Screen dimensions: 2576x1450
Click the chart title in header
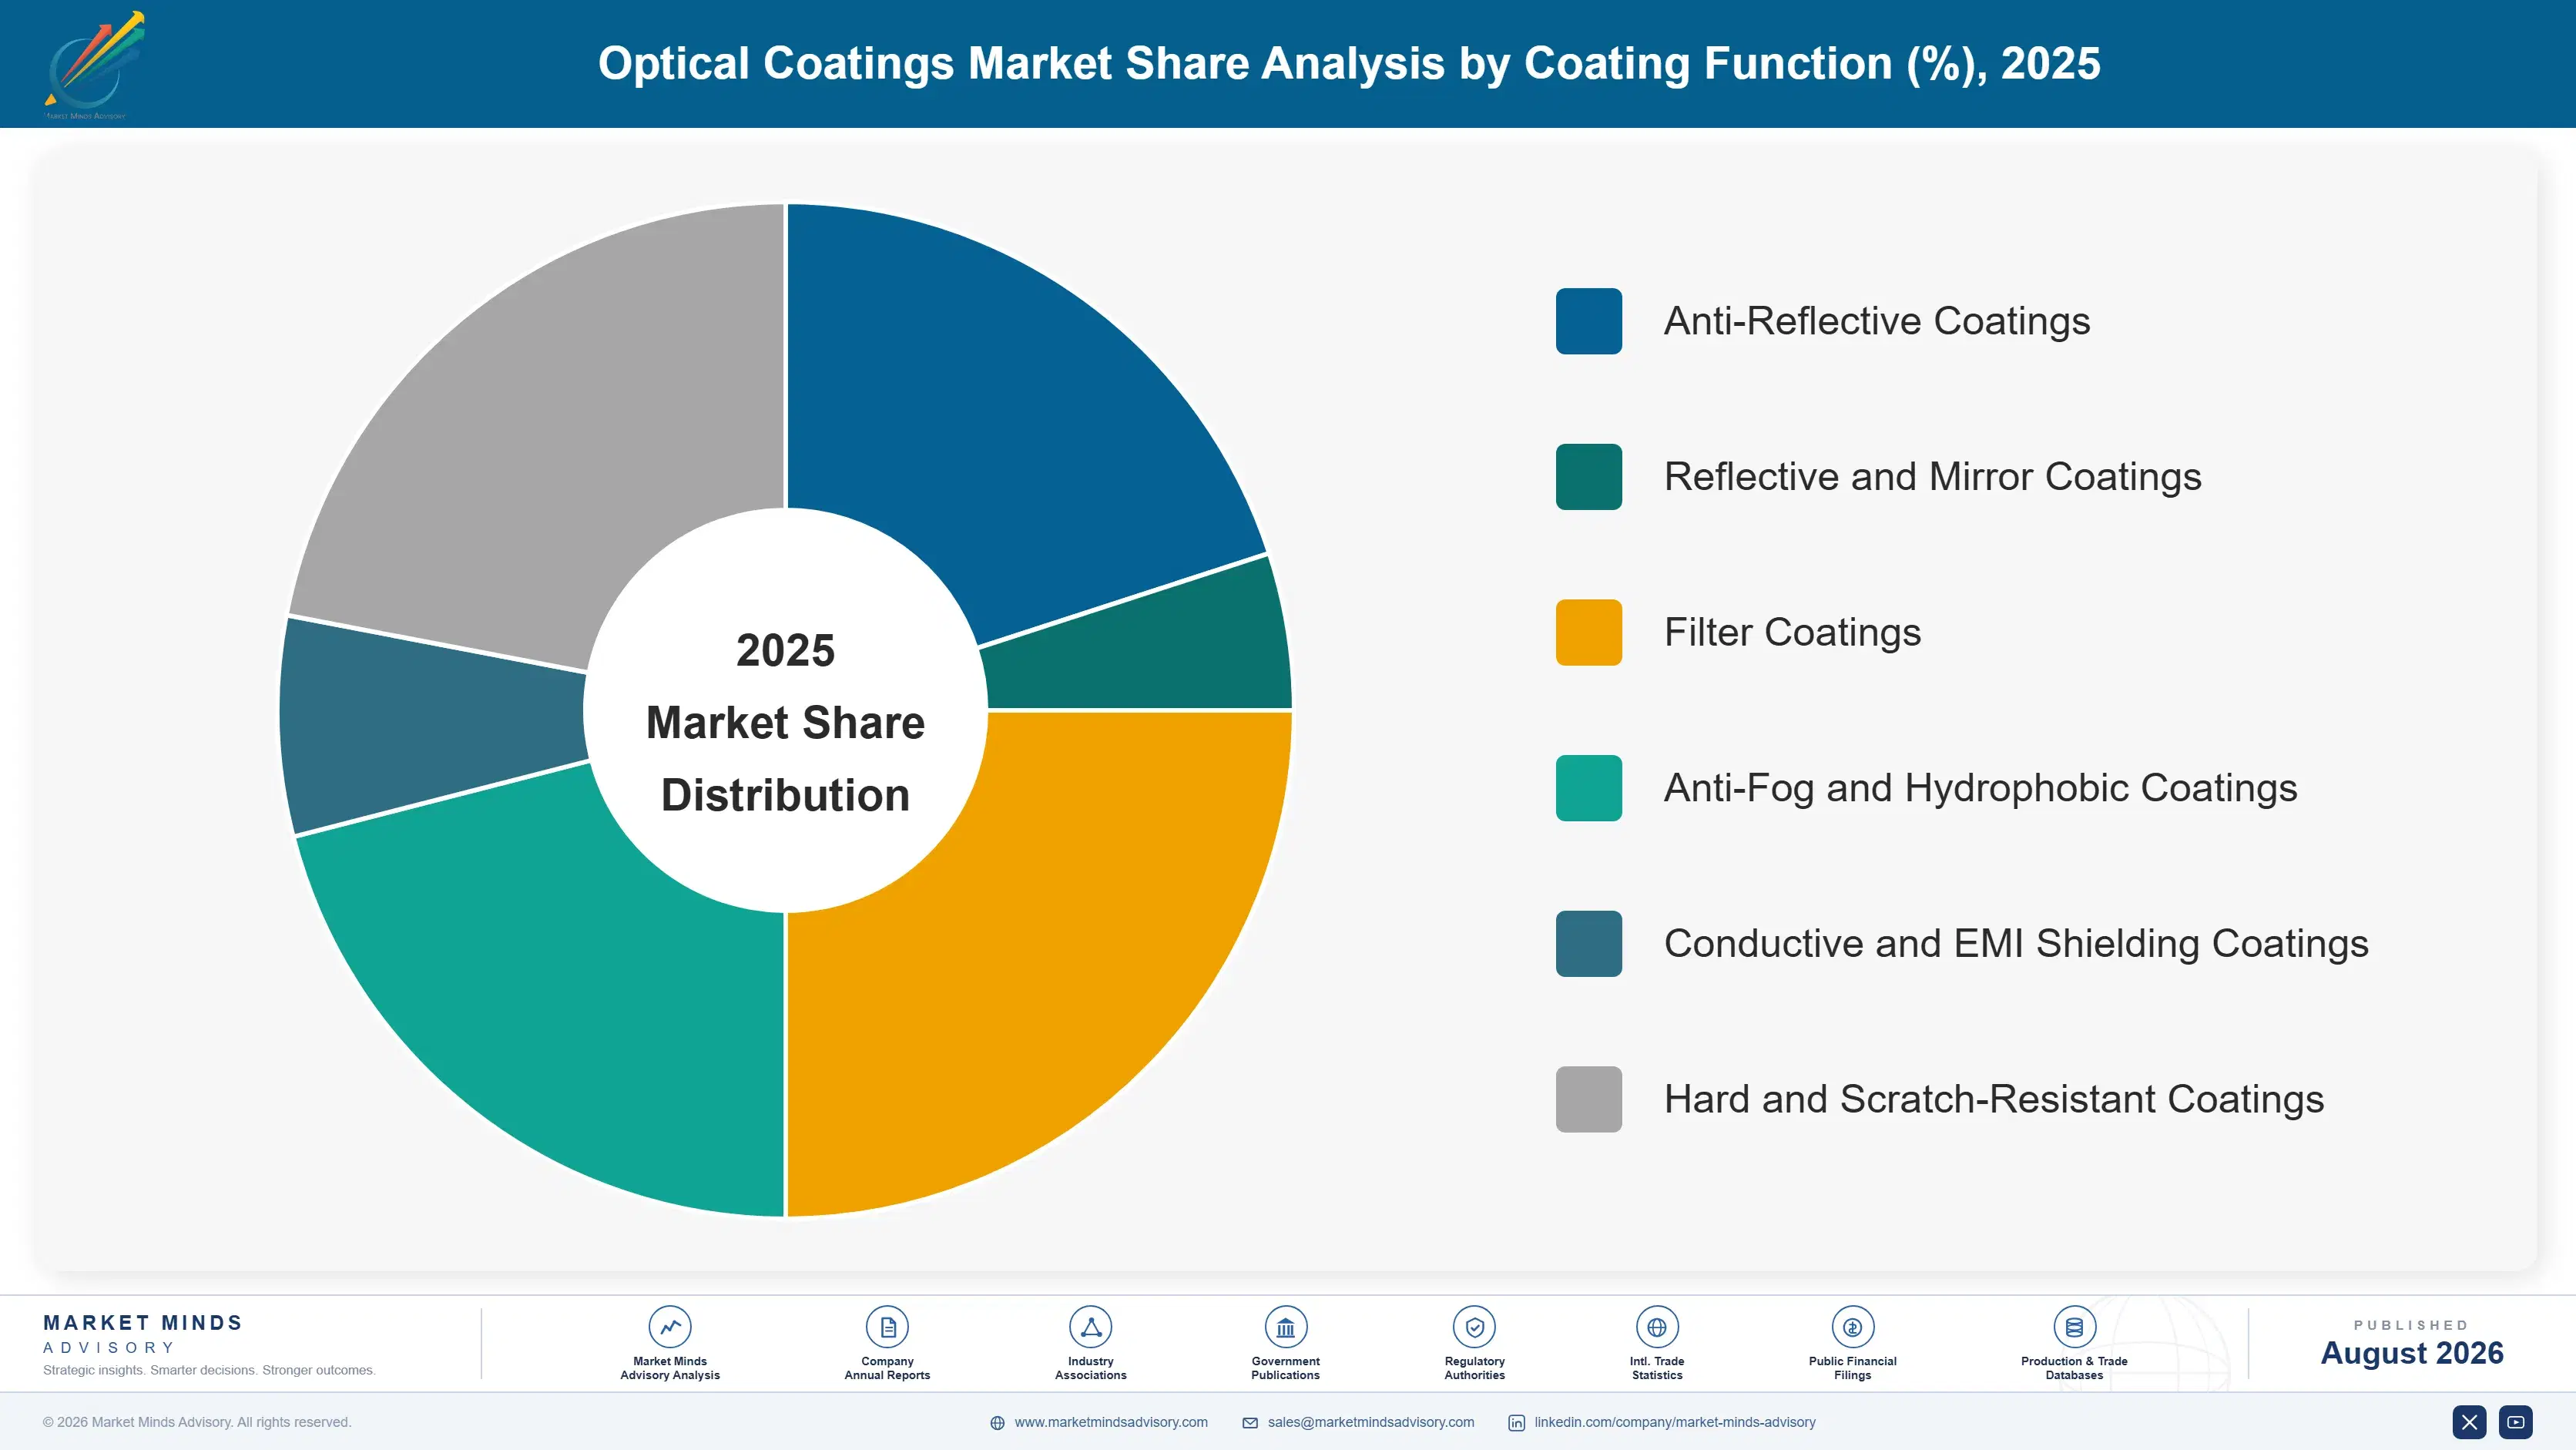pos(1349,63)
